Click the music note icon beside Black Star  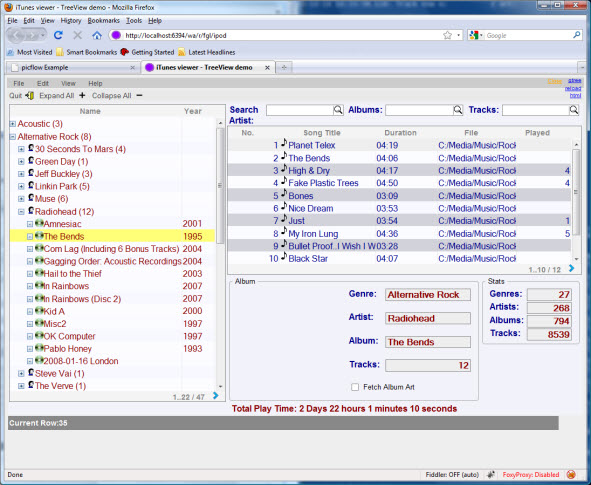click(284, 257)
